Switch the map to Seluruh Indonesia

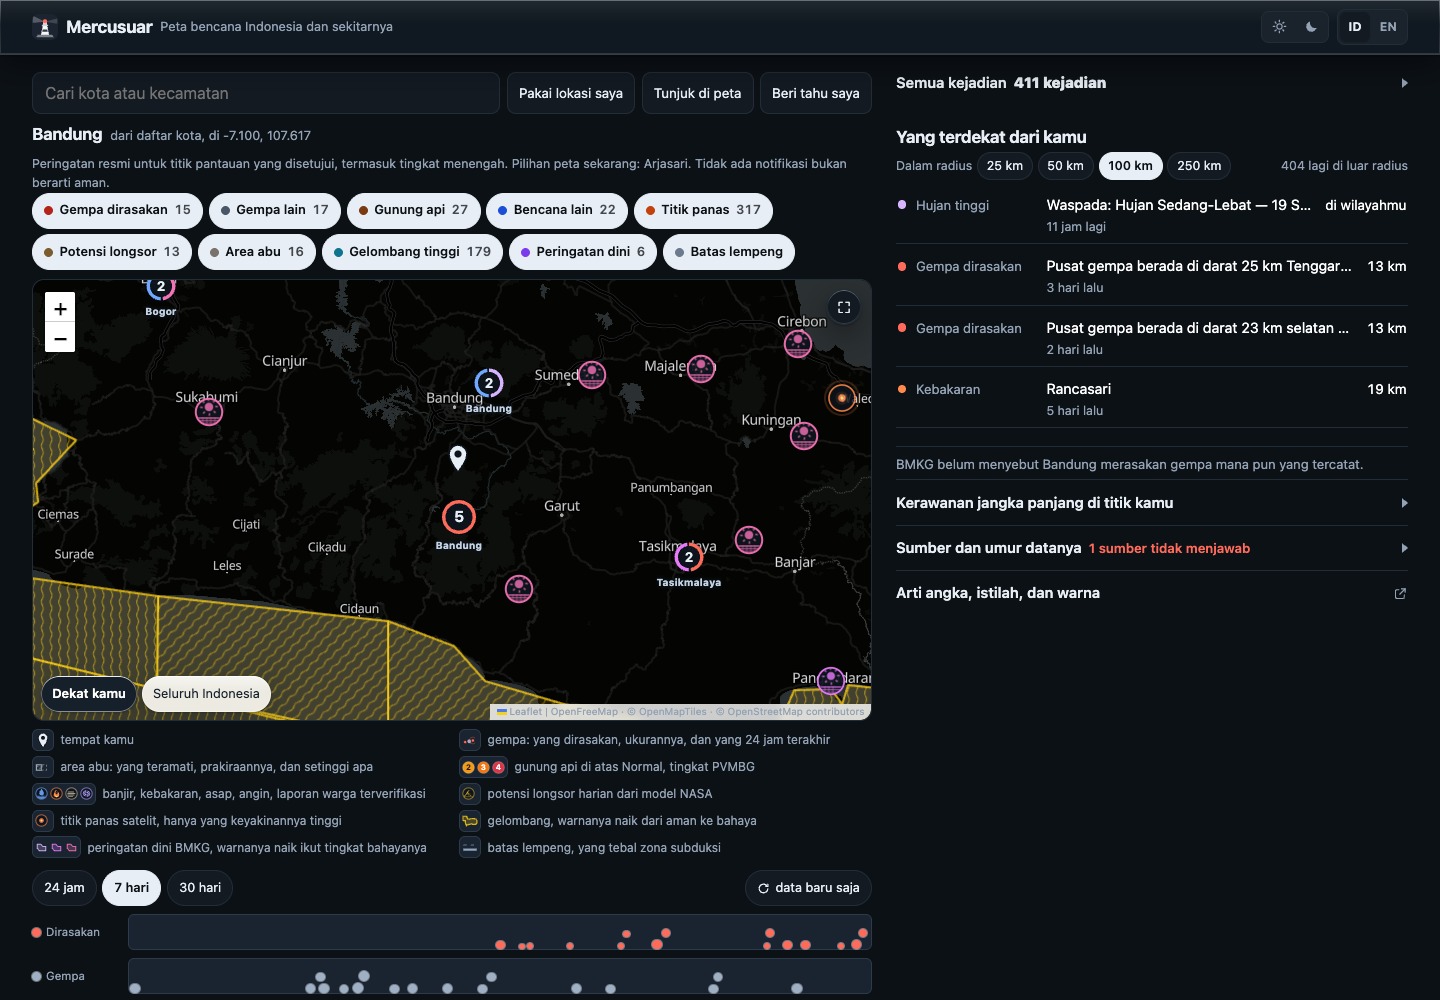pyautogui.click(x=206, y=694)
